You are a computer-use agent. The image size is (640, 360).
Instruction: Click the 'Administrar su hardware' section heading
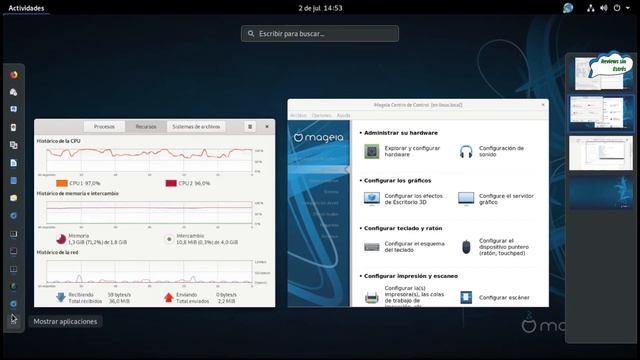[400, 133]
